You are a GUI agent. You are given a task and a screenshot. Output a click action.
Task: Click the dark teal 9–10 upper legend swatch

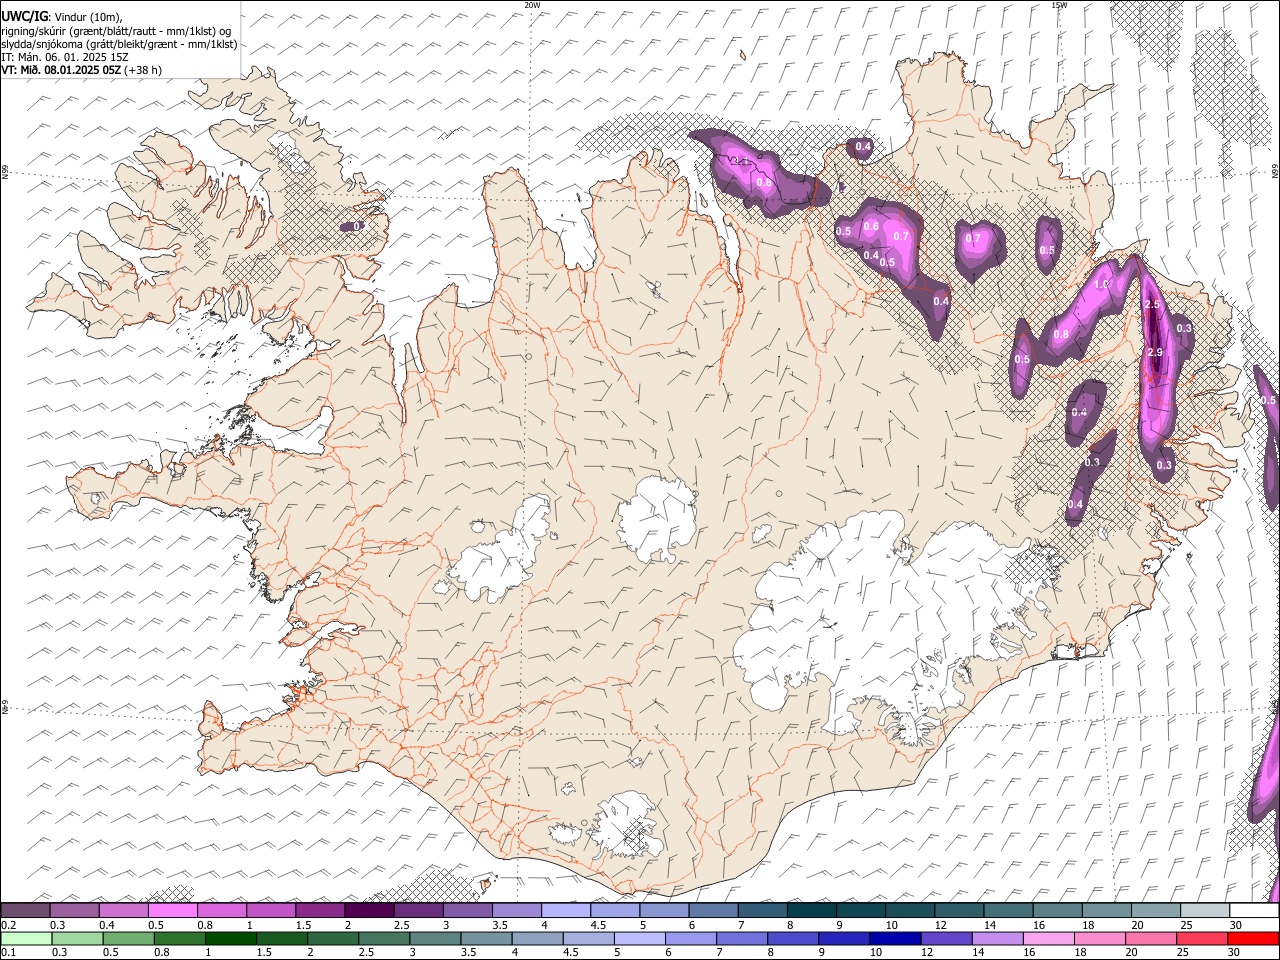click(860, 910)
